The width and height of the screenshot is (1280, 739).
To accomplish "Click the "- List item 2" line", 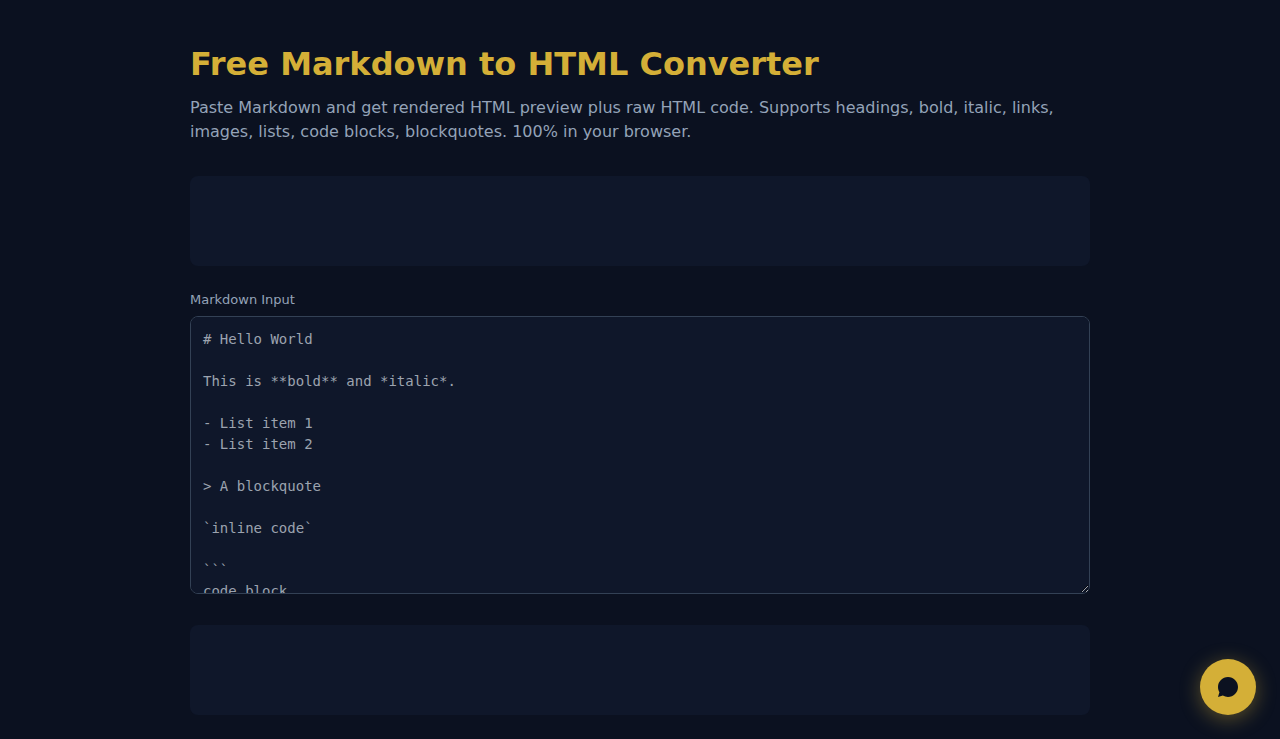I will pos(258,444).
